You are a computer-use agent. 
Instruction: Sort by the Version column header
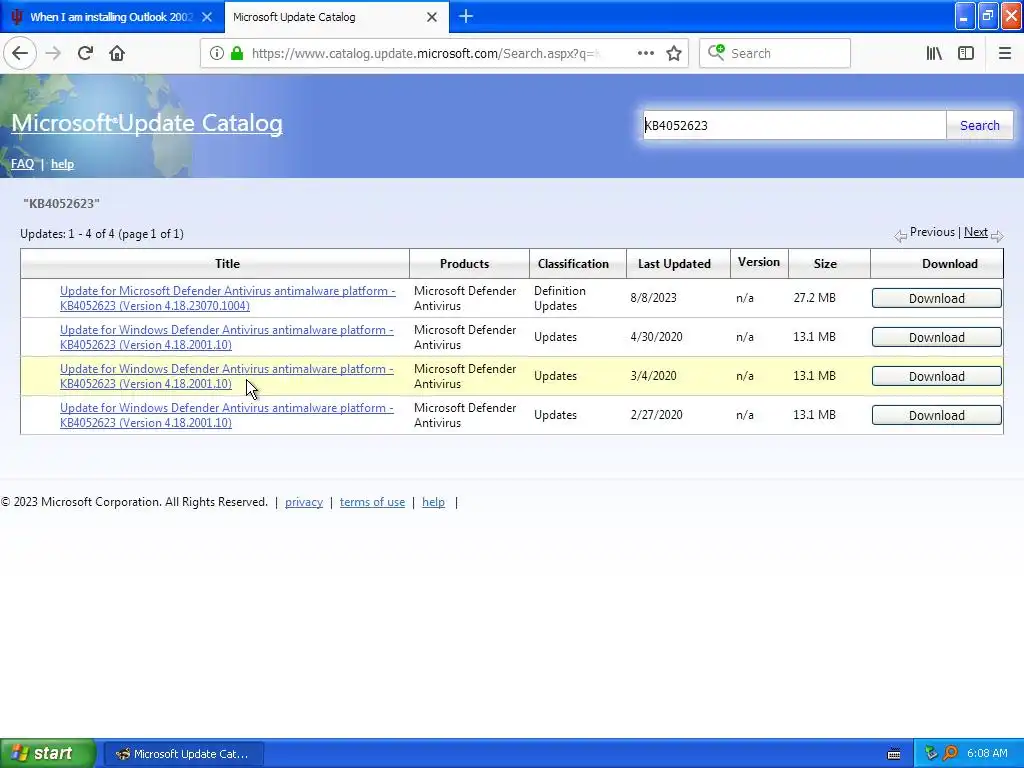click(x=758, y=262)
